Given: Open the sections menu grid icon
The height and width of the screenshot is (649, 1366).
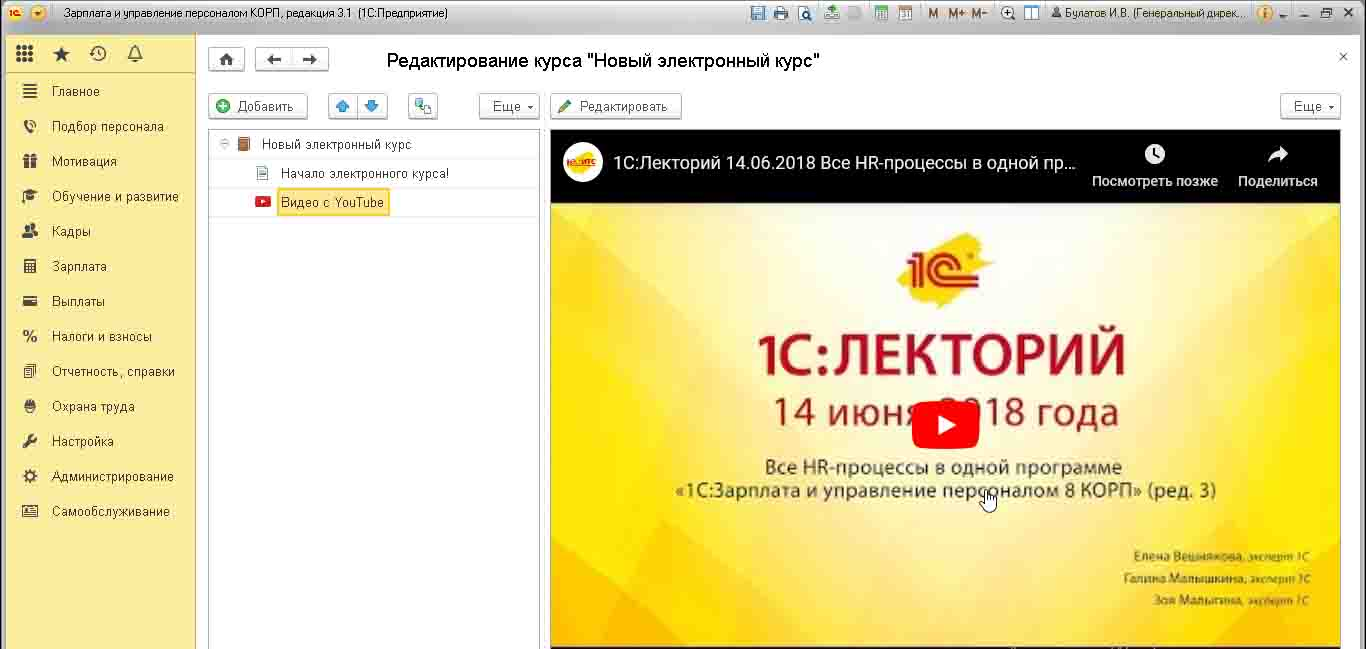Looking at the screenshot, I should pyautogui.click(x=25, y=54).
